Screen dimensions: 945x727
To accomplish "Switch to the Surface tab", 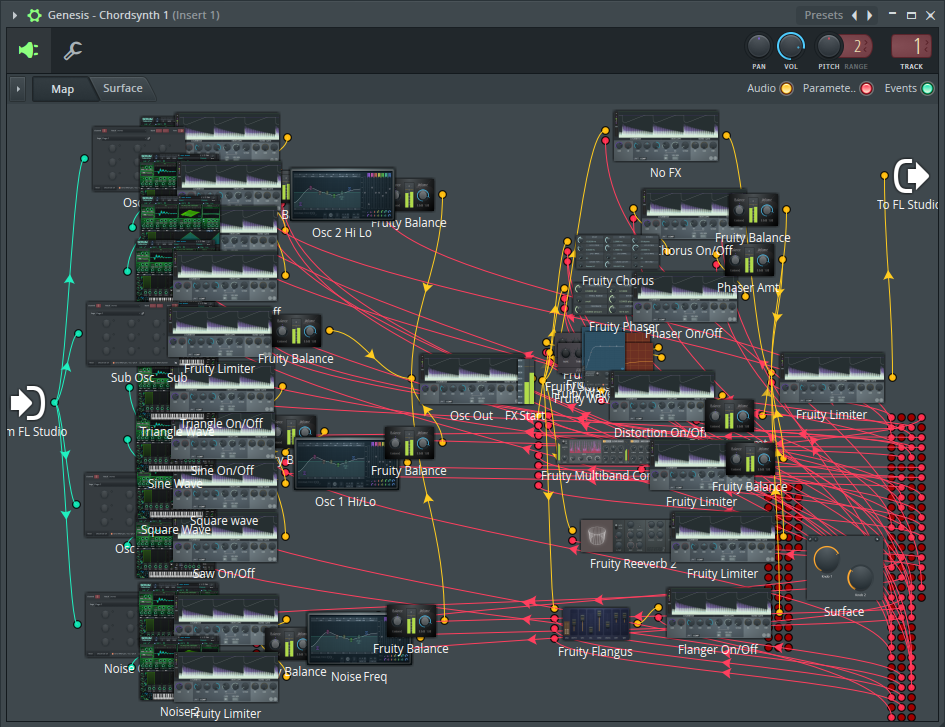I will (123, 89).
